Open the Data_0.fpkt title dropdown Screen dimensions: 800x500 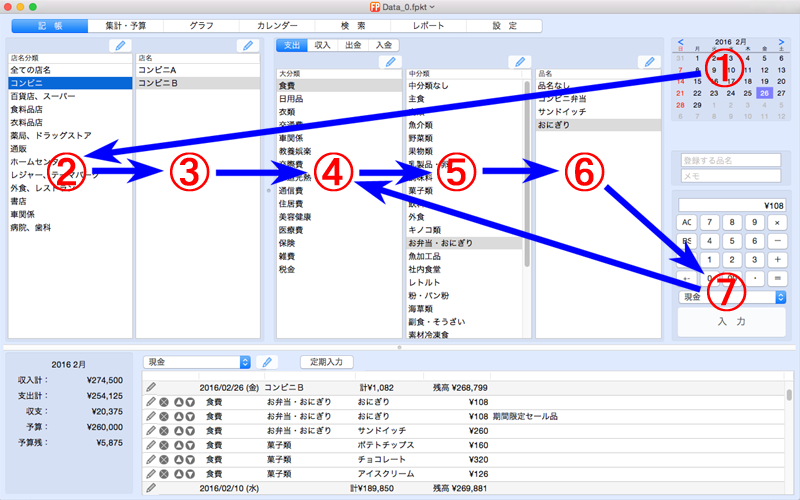click(400, 7)
